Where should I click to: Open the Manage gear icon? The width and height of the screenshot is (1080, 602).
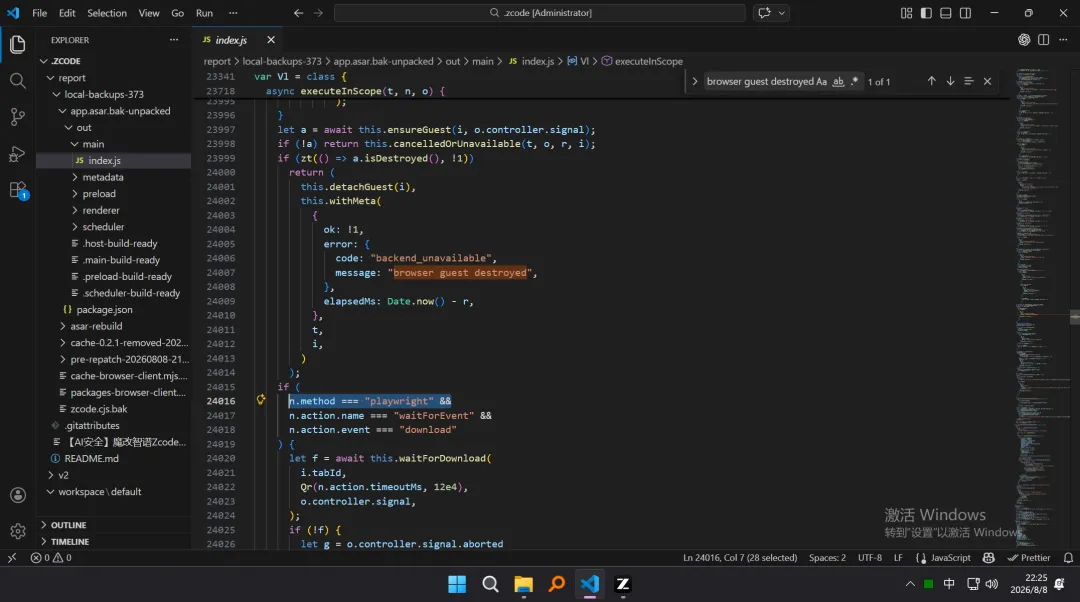18,531
